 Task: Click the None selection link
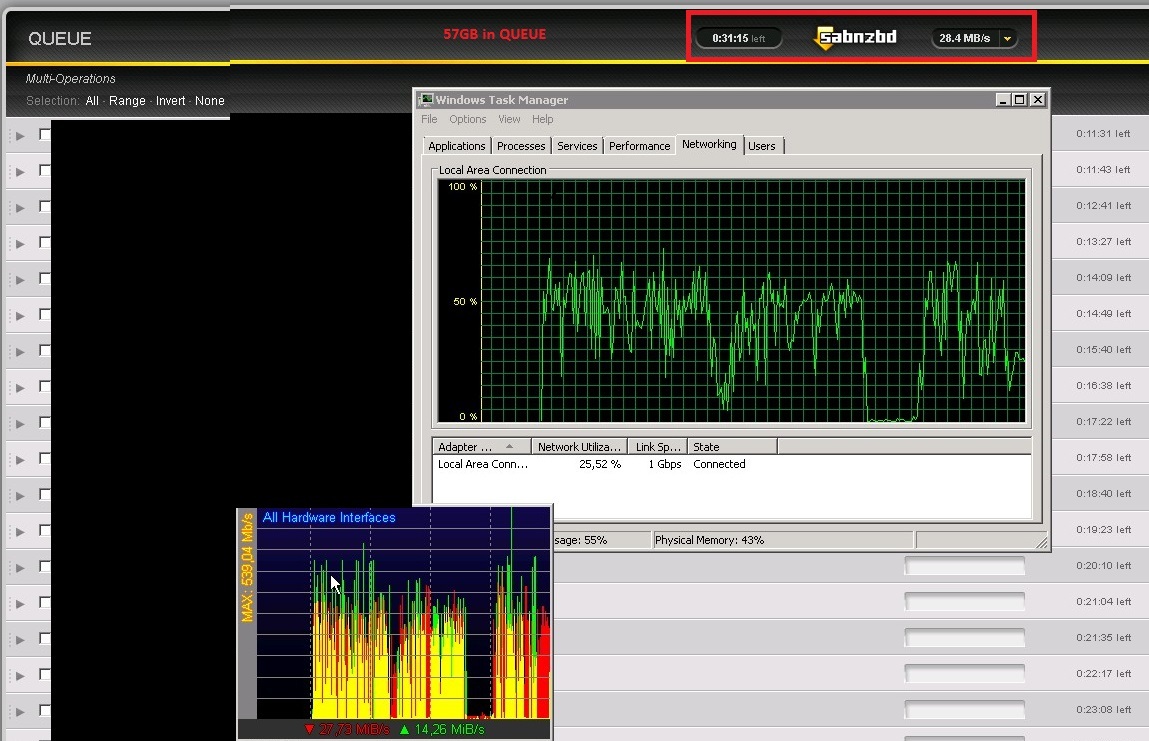[x=210, y=100]
